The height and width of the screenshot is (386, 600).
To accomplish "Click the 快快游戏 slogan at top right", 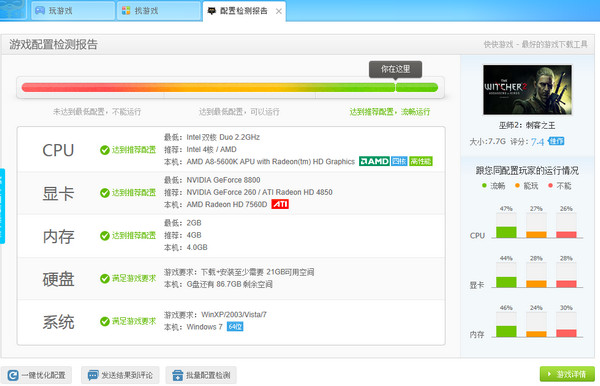I will (535, 44).
